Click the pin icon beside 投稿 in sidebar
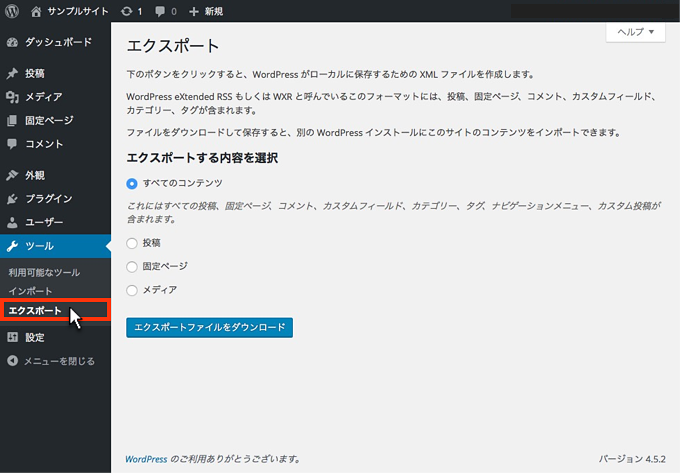The width and height of the screenshot is (680, 473). [12, 73]
